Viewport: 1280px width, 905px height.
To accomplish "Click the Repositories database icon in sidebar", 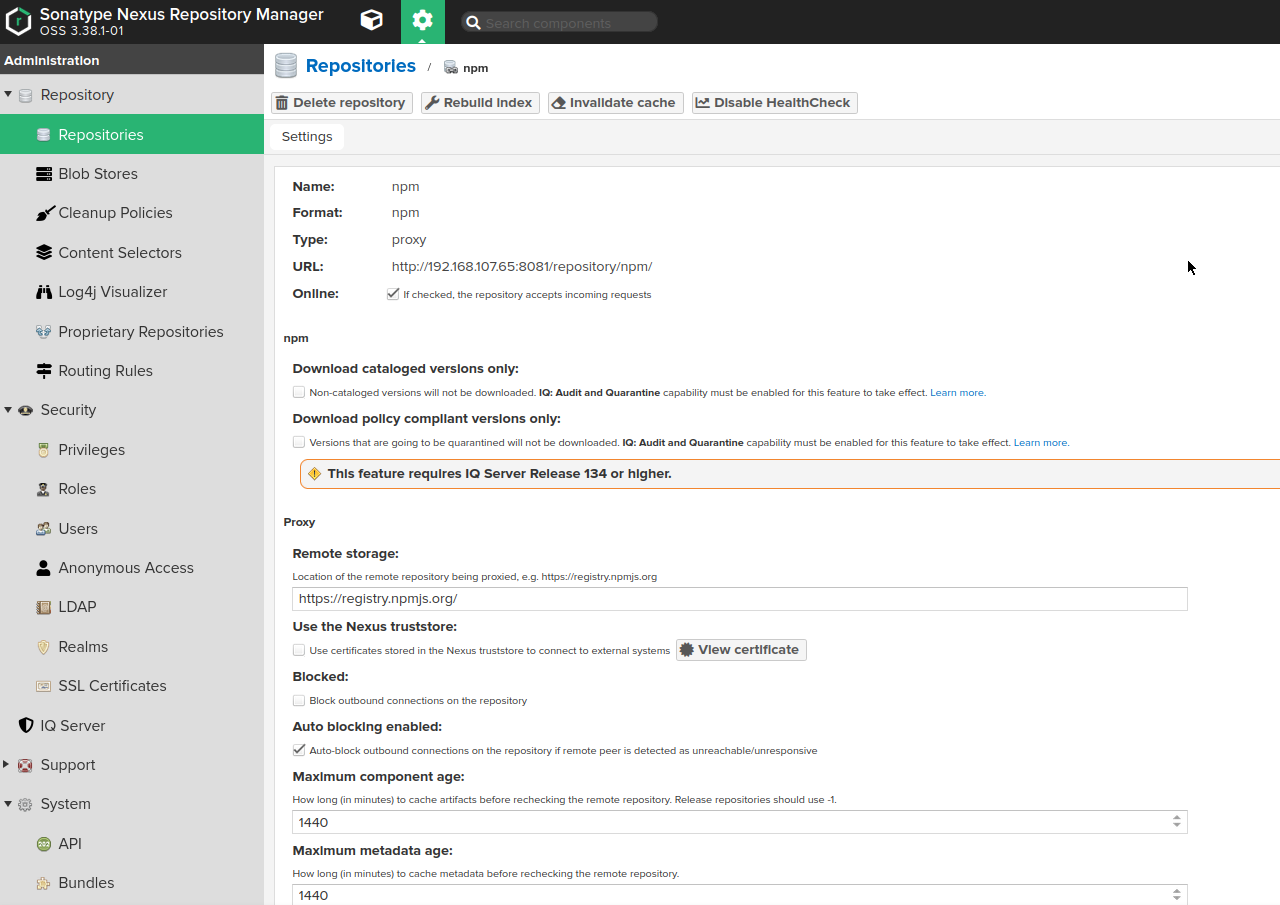I will coord(43,135).
